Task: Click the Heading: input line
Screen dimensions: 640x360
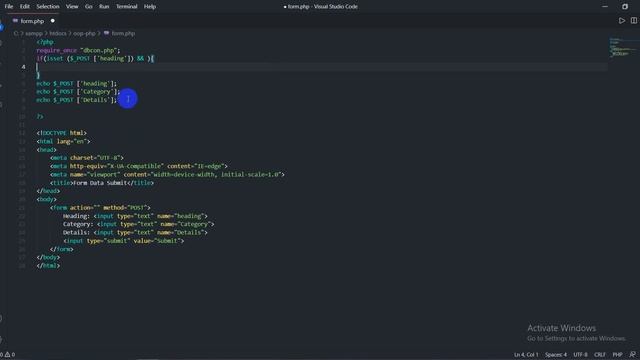Action: point(135,216)
